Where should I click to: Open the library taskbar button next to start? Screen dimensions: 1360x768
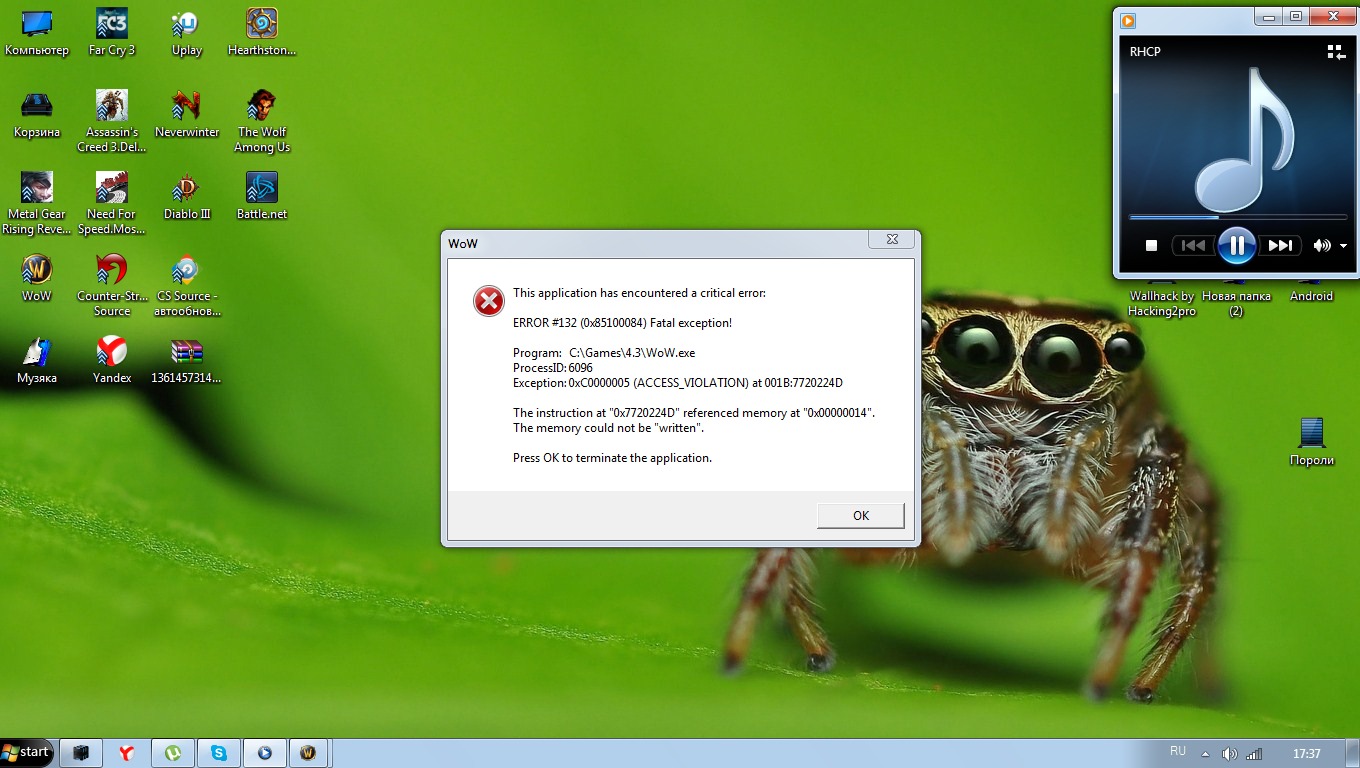pyautogui.click(x=82, y=753)
